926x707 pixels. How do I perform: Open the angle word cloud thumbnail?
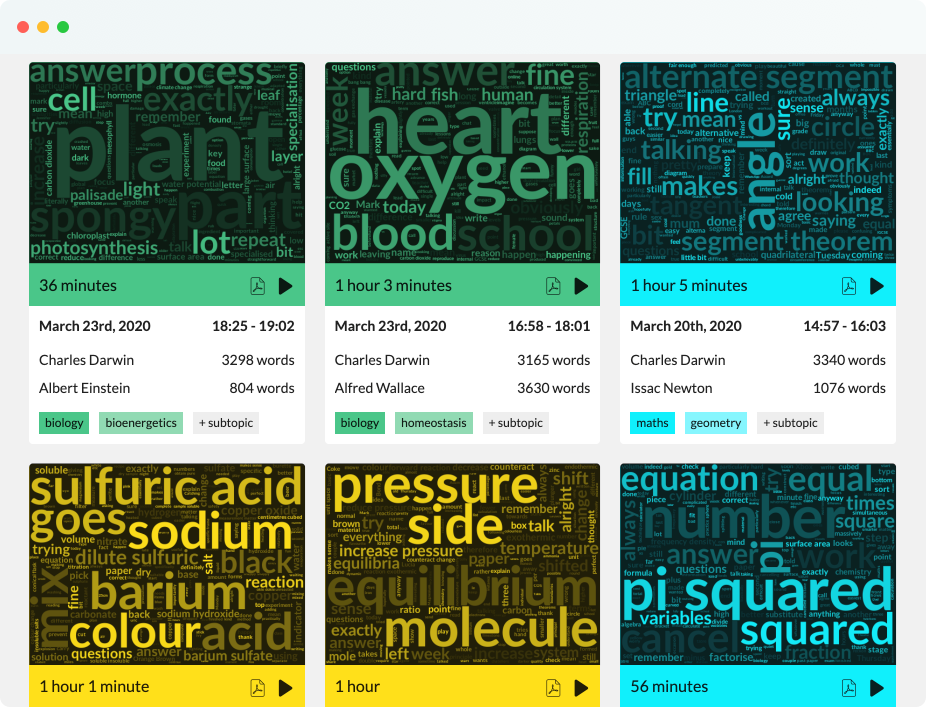758,162
